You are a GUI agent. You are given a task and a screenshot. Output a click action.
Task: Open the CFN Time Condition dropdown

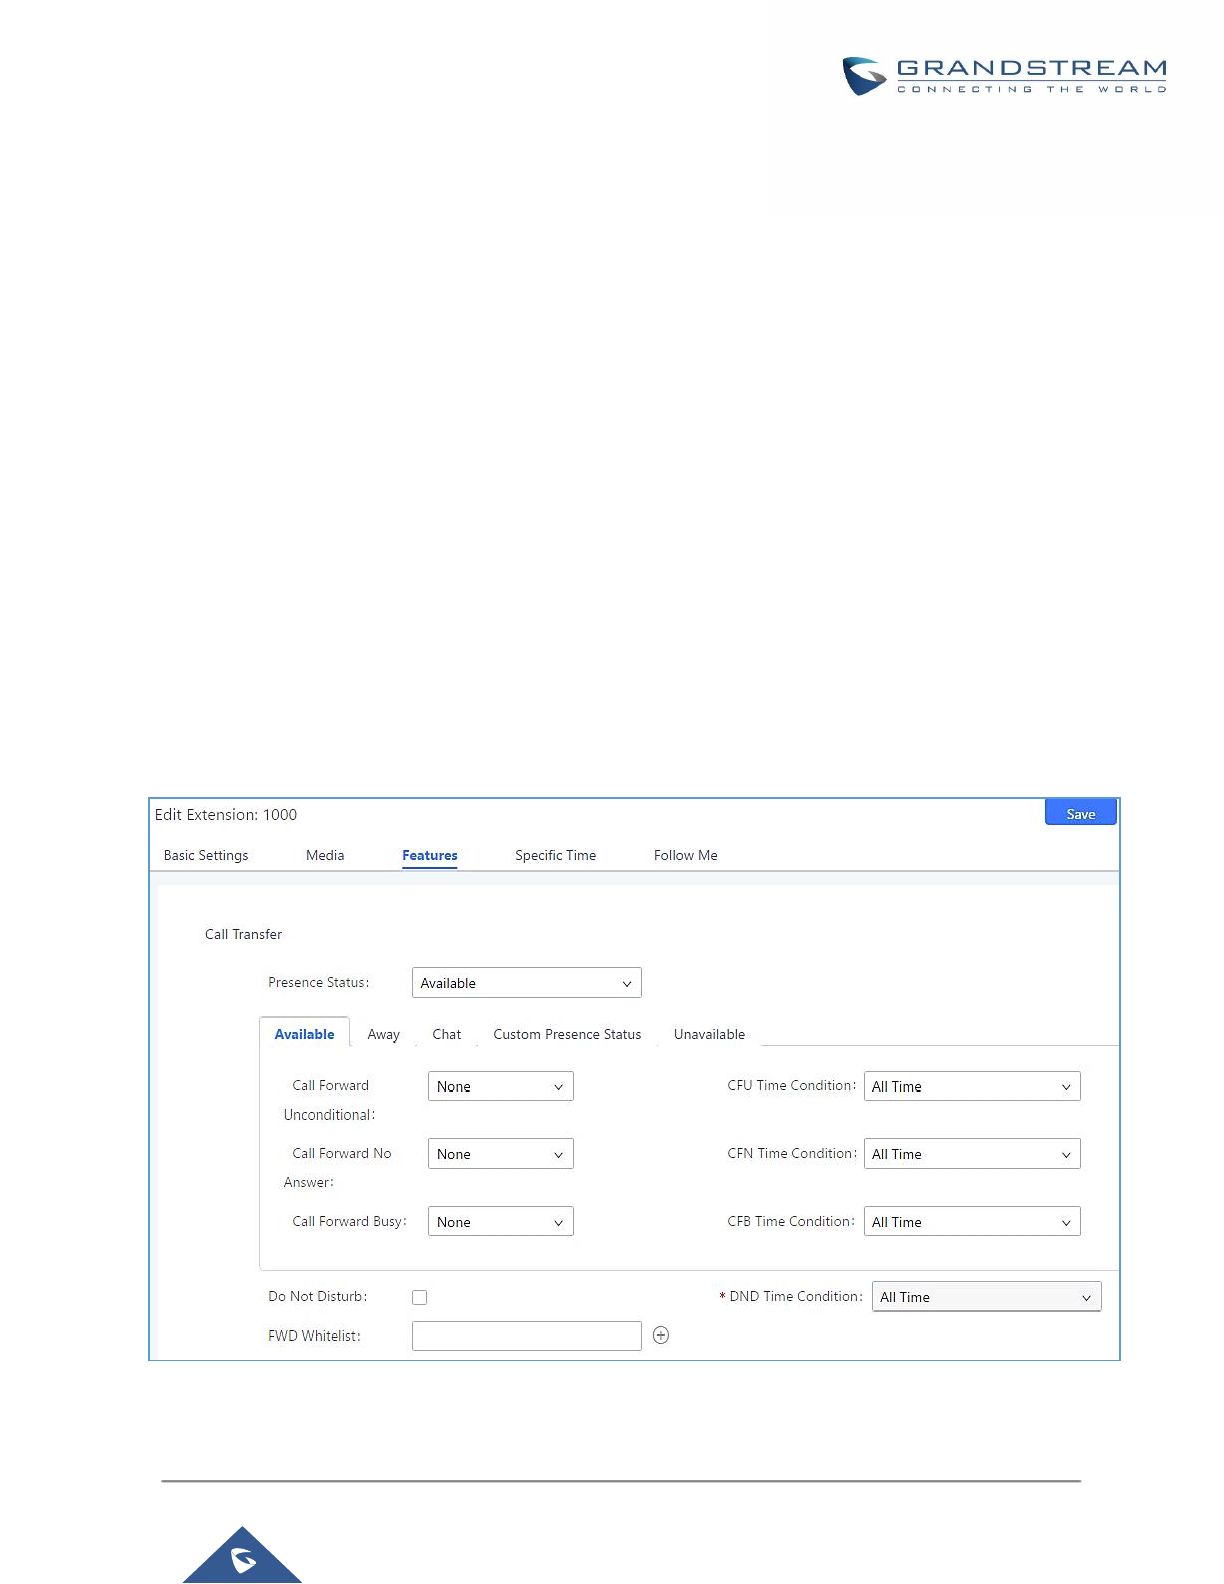click(x=972, y=1154)
